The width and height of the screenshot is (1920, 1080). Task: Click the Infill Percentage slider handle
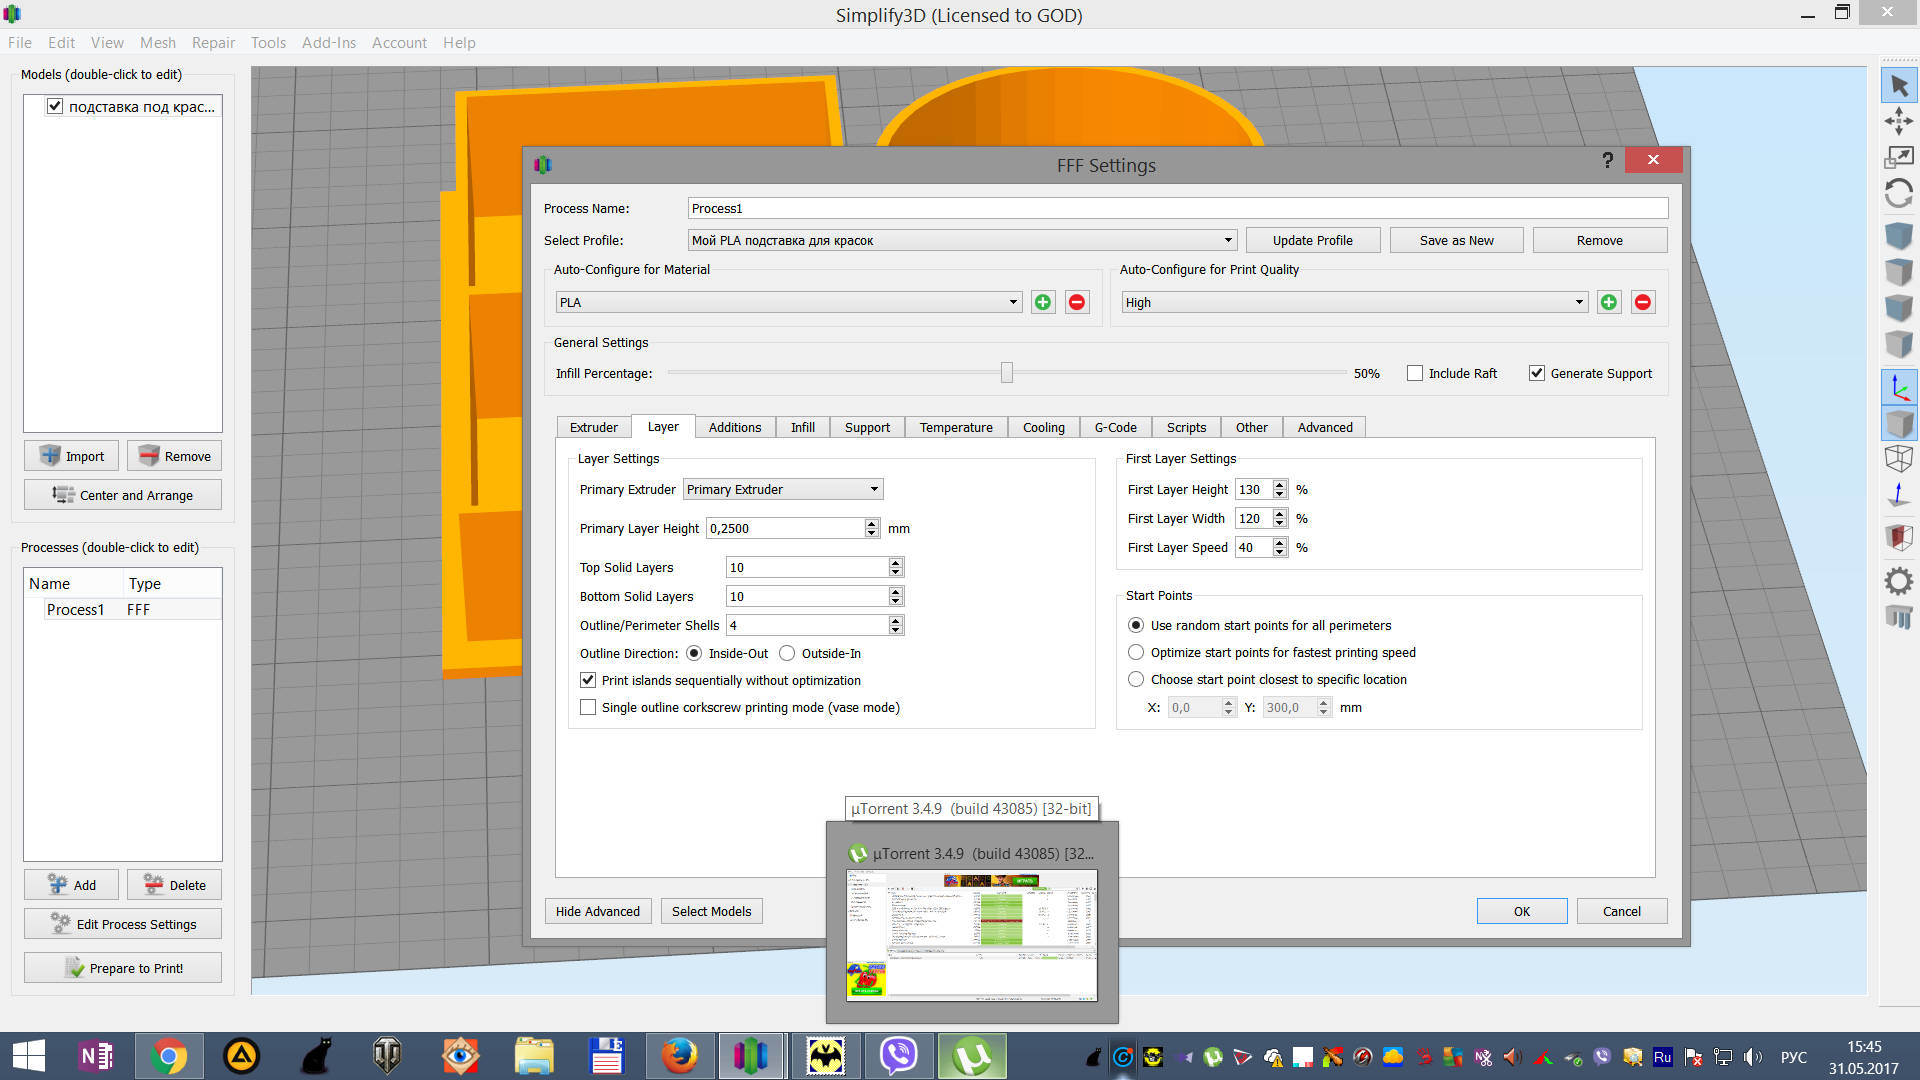1007,373
